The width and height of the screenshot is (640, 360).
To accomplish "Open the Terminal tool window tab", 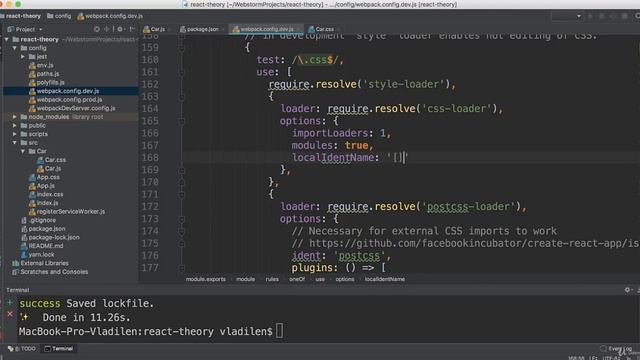I will [x=59, y=349].
